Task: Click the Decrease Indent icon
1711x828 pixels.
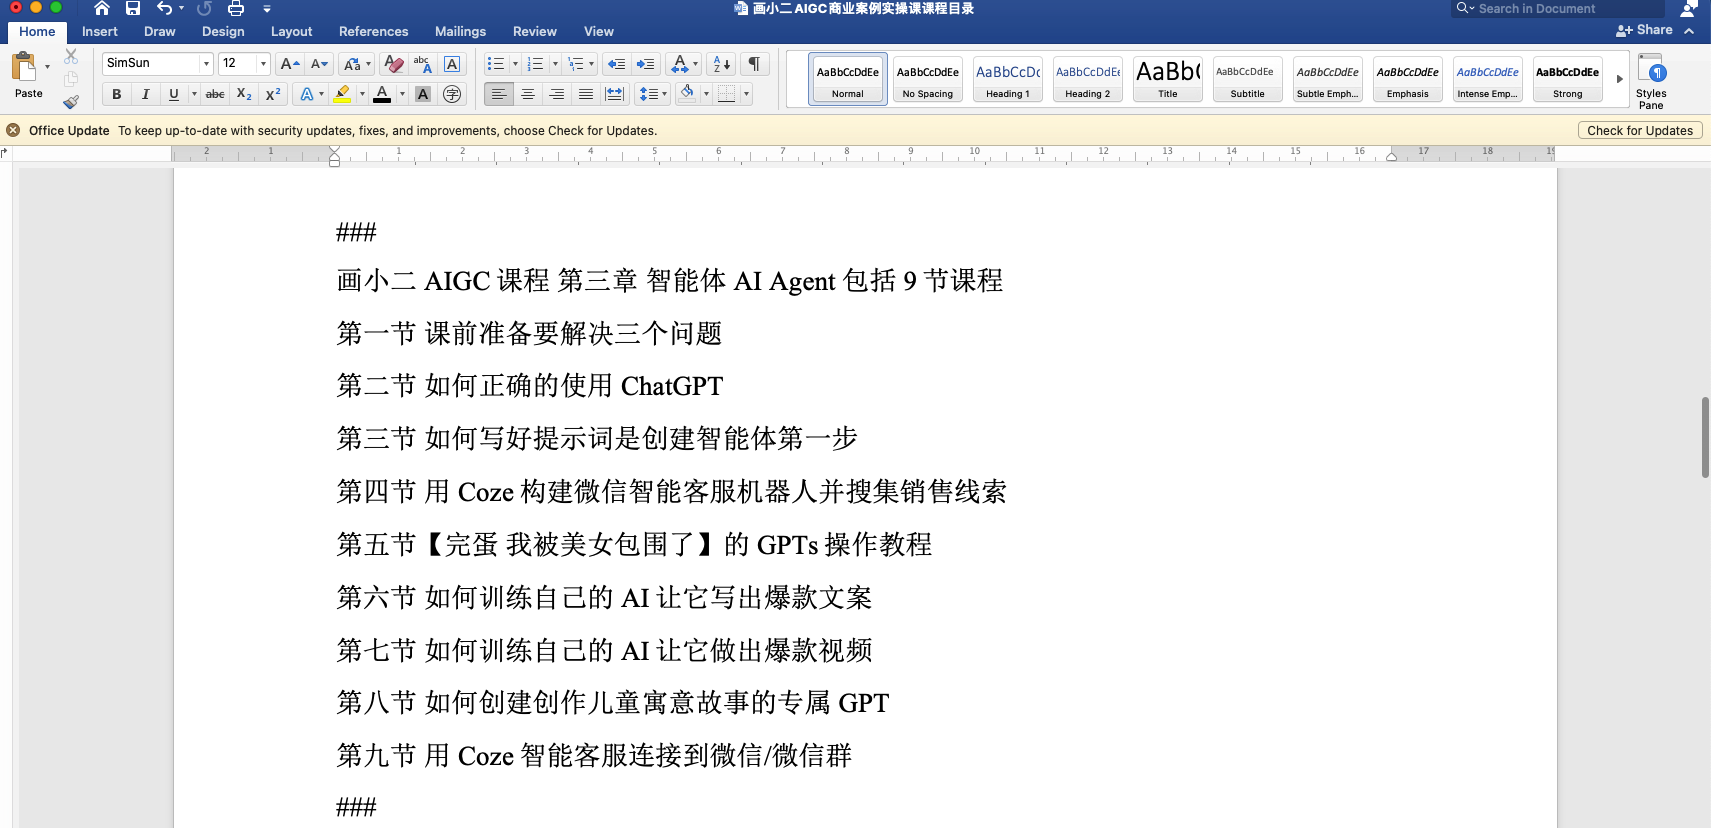Action: pos(617,64)
